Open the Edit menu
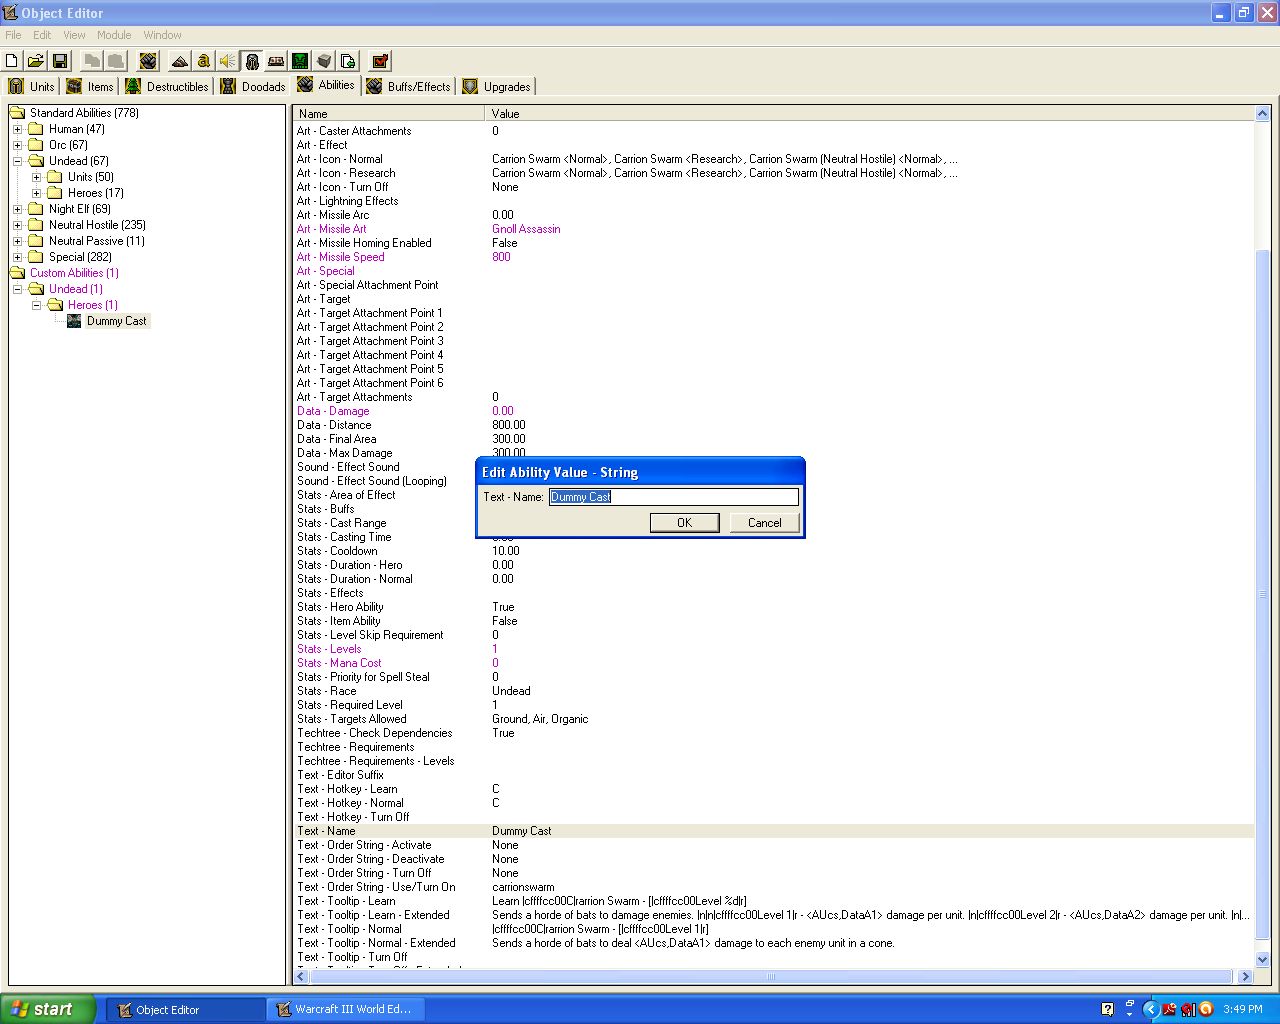The image size is (1280, 1024). pyautogui.click(x=42, y=35)
